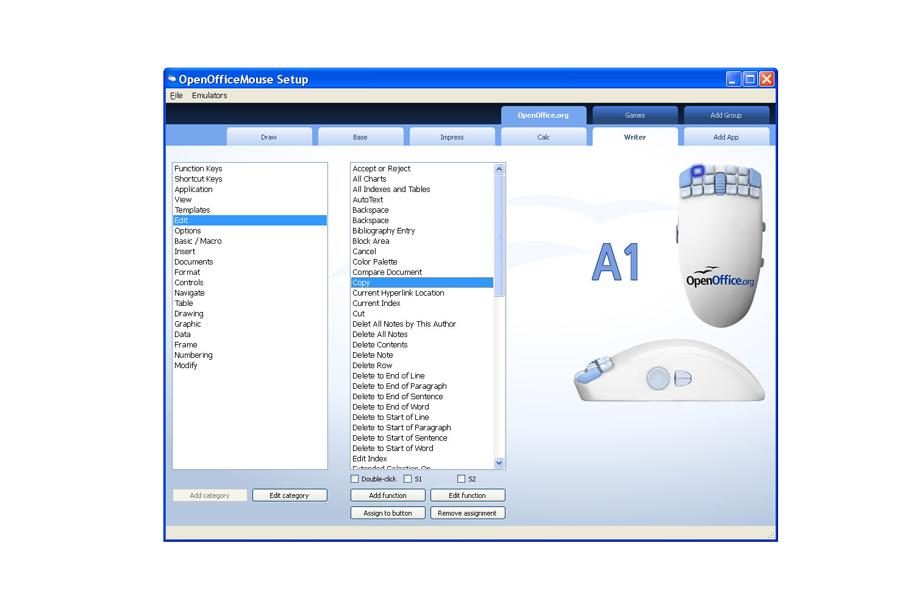
Task: Open the File menu
Action: click(x=176, y=96)
